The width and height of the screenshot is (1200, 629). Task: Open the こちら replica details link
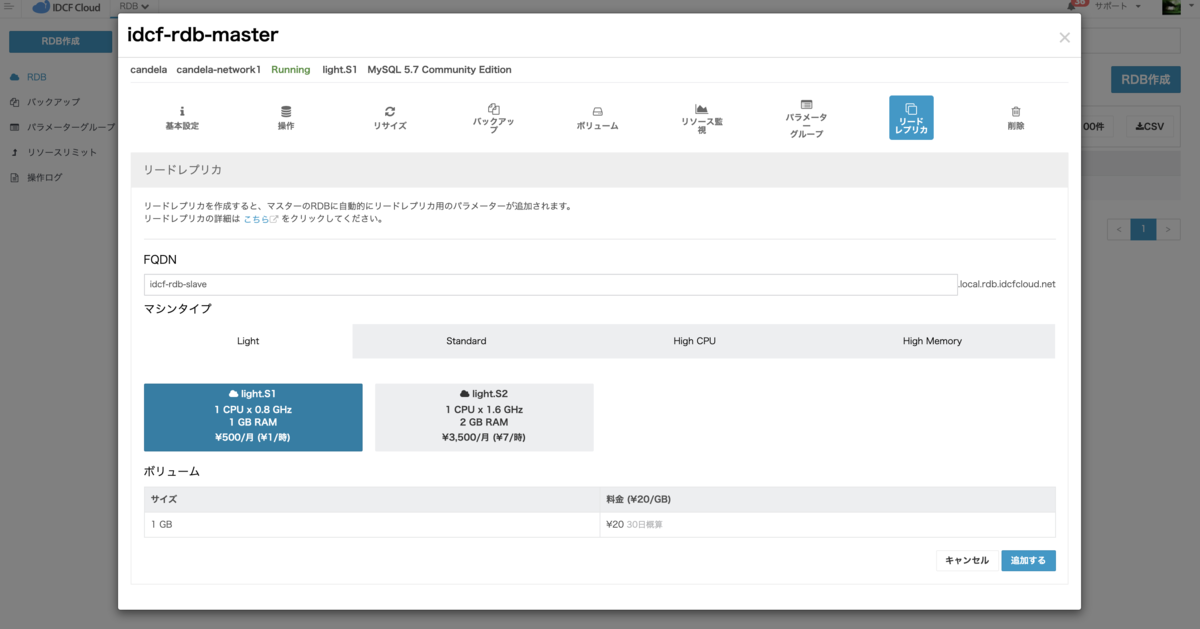(260, 218)
